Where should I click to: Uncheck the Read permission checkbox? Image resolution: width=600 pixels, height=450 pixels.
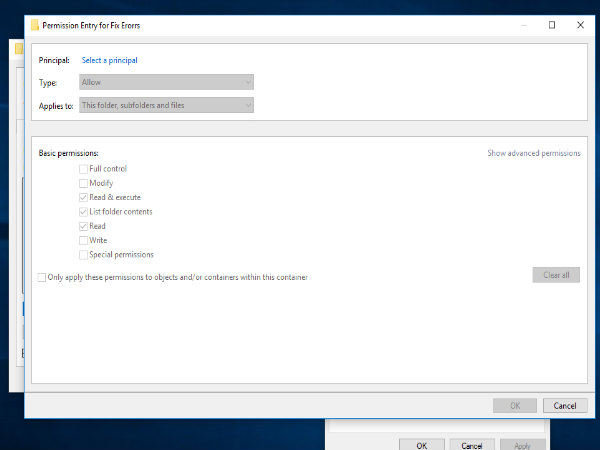coord(83,226)
